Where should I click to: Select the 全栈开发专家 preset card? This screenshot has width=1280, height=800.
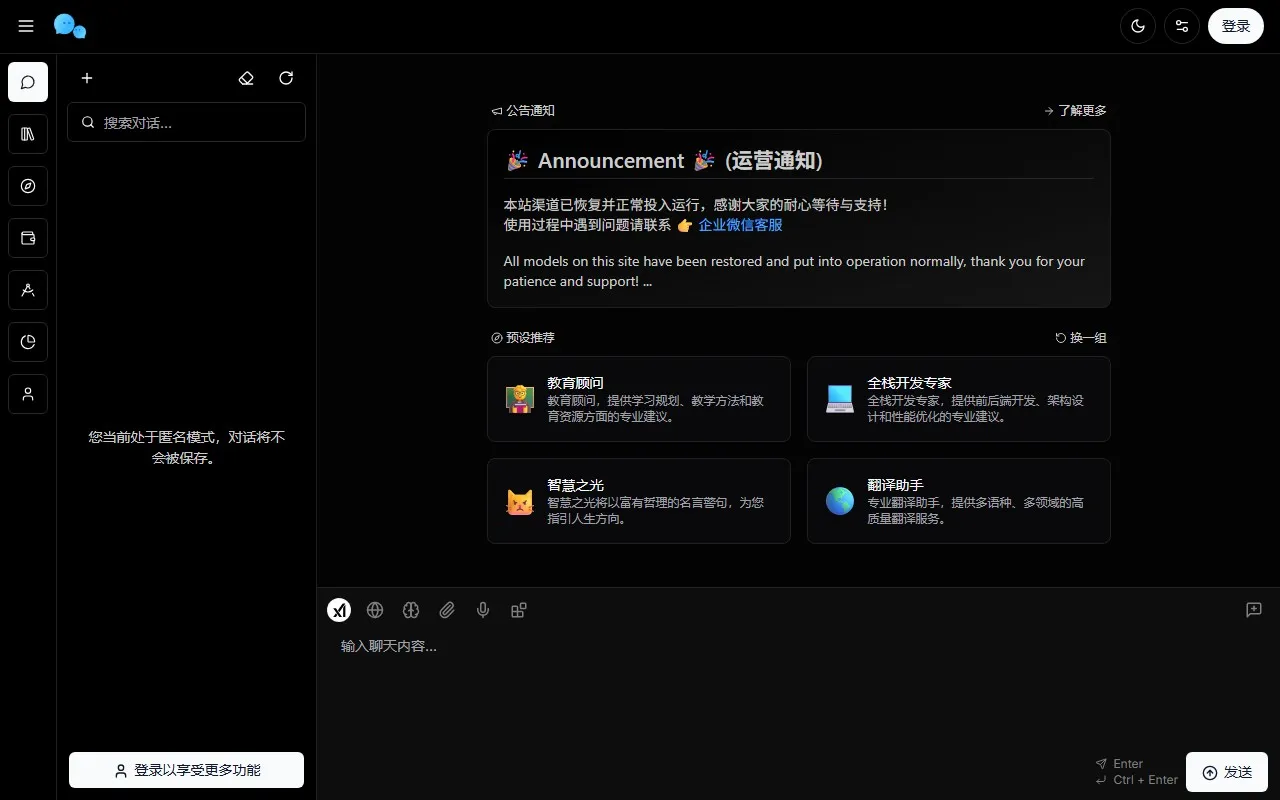click(958, 399)
